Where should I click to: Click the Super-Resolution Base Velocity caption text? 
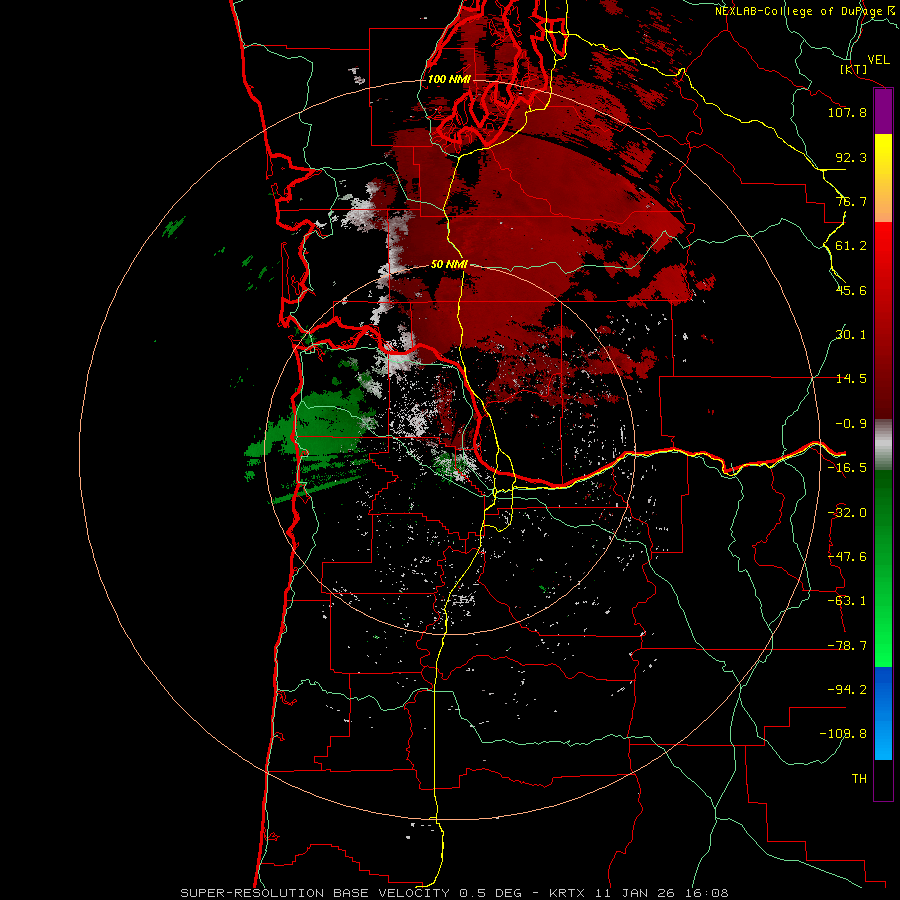coord(454,893)
